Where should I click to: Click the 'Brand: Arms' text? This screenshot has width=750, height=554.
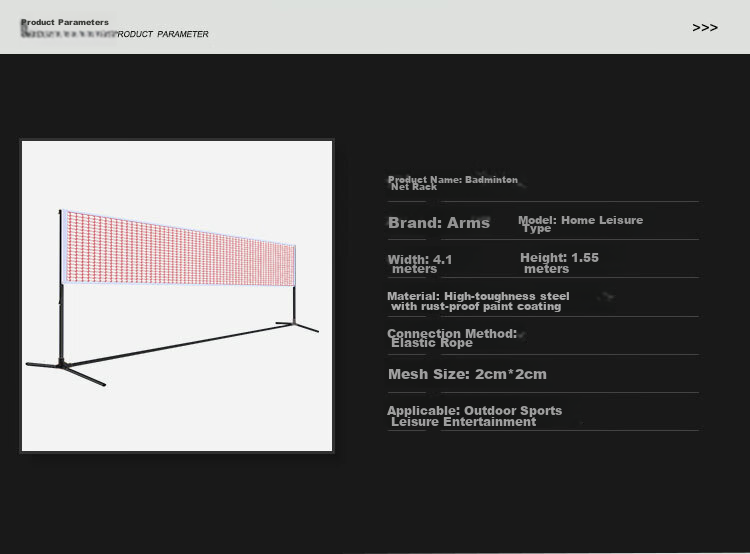(439, 223)
